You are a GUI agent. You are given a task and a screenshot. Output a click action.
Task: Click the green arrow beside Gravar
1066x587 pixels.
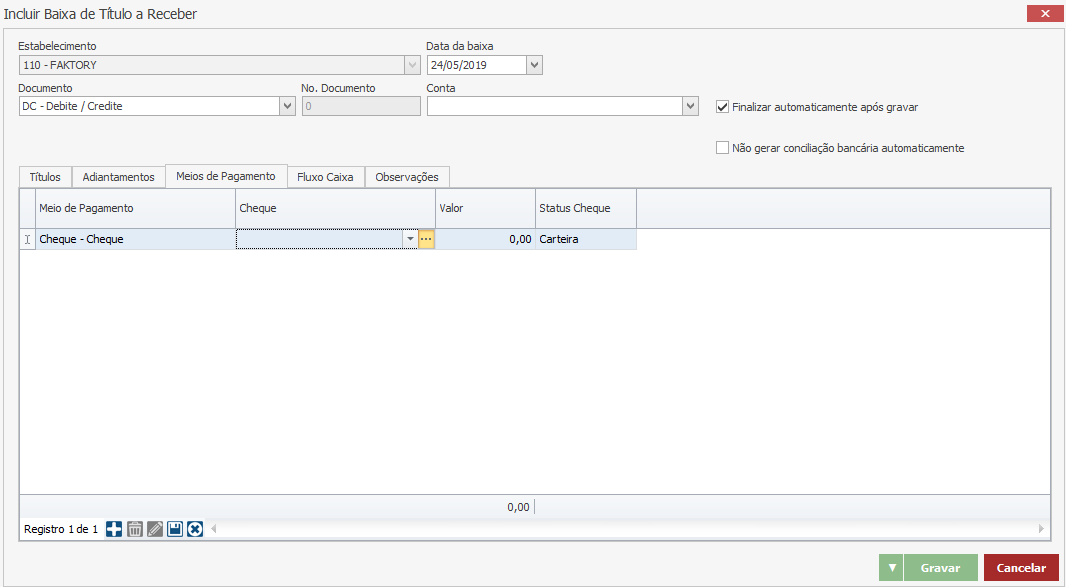[891, 568]
